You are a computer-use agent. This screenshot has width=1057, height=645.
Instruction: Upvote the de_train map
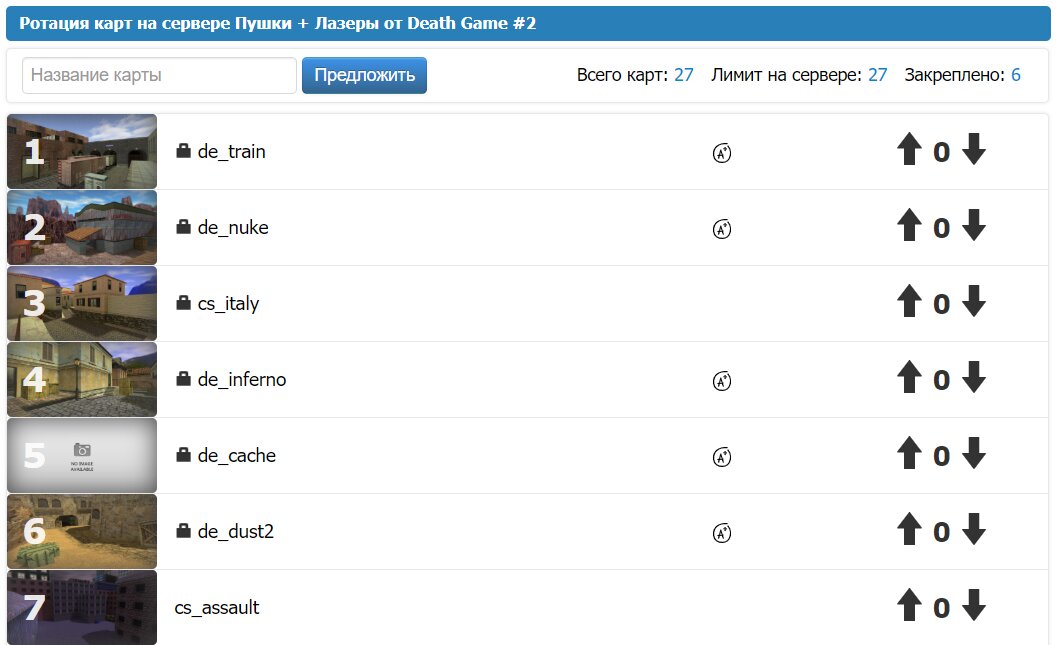pos(909,151)
